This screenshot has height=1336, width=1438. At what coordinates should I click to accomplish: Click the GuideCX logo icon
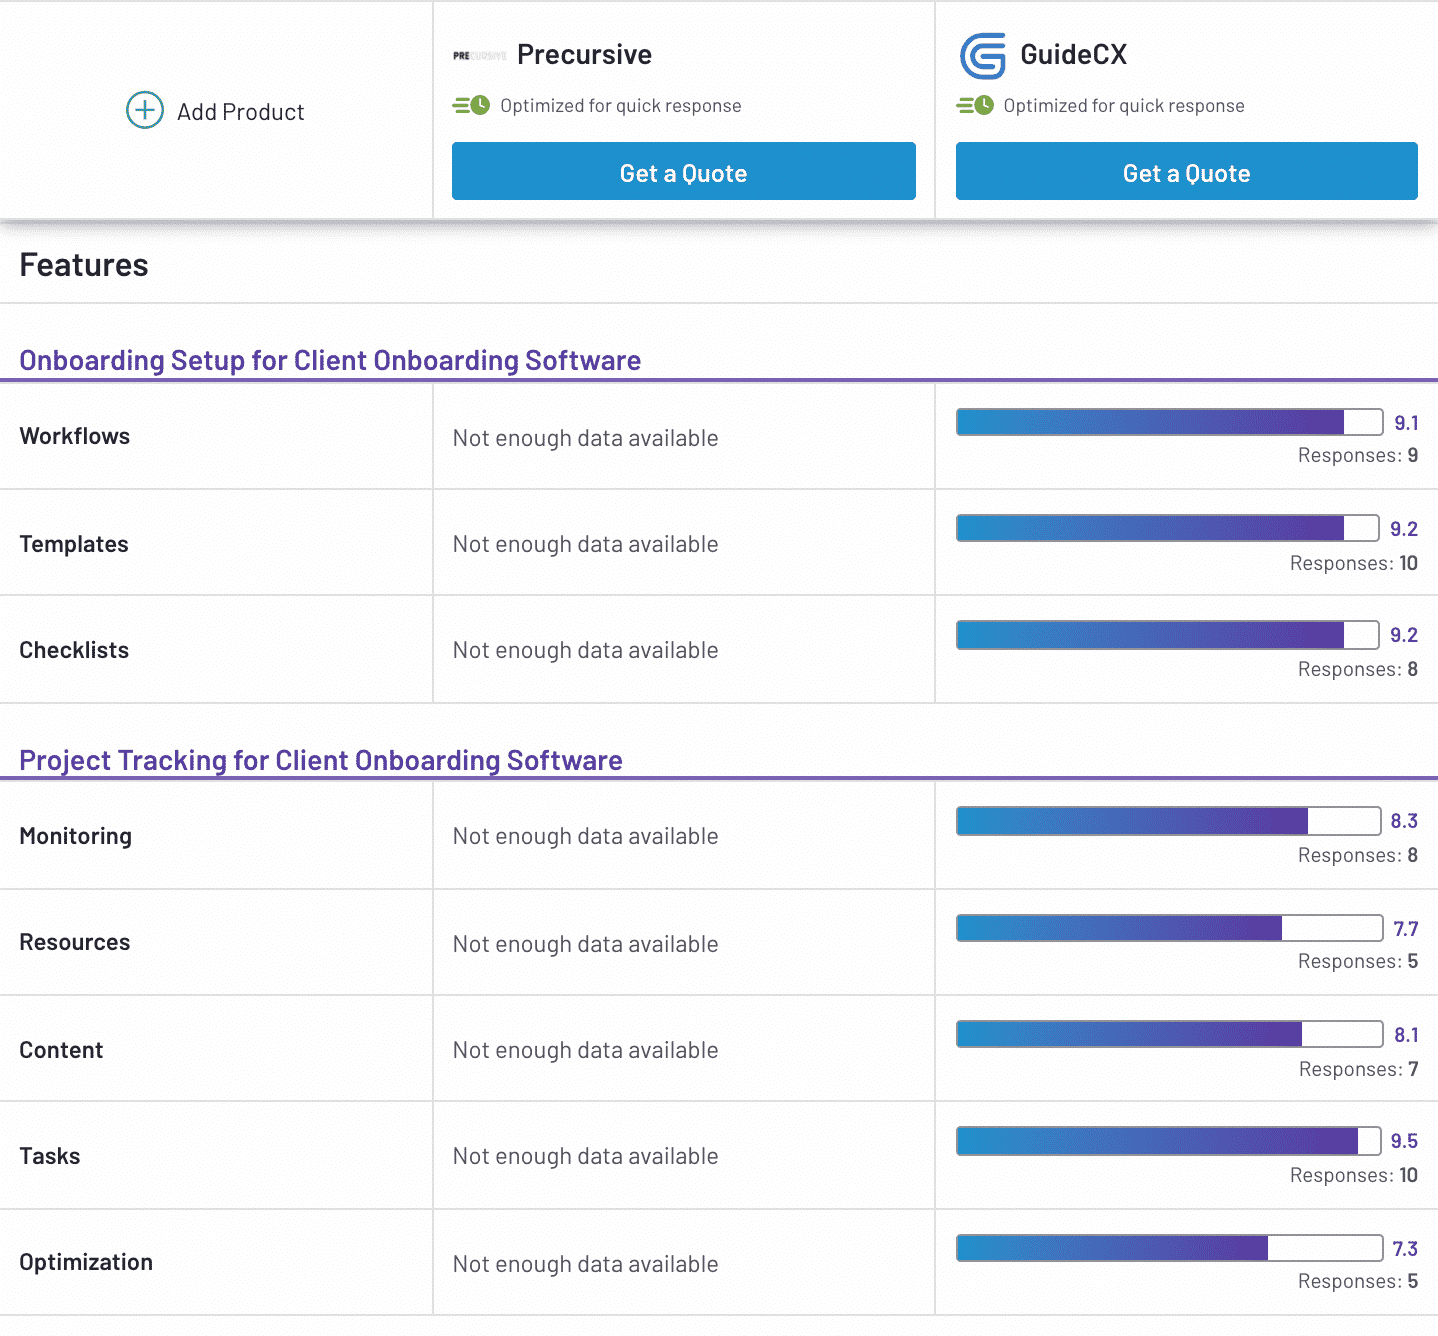click(x=983, y=56)
